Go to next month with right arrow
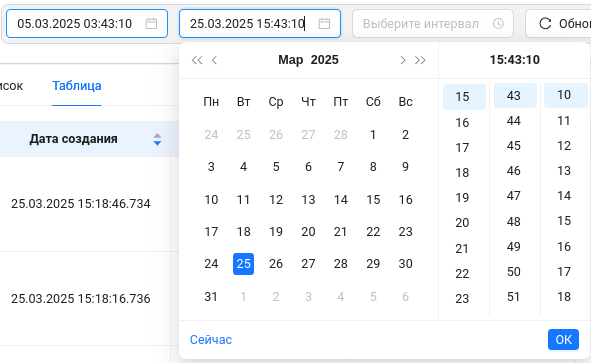This screenshot has width=591, height=363. click(403, 60)
